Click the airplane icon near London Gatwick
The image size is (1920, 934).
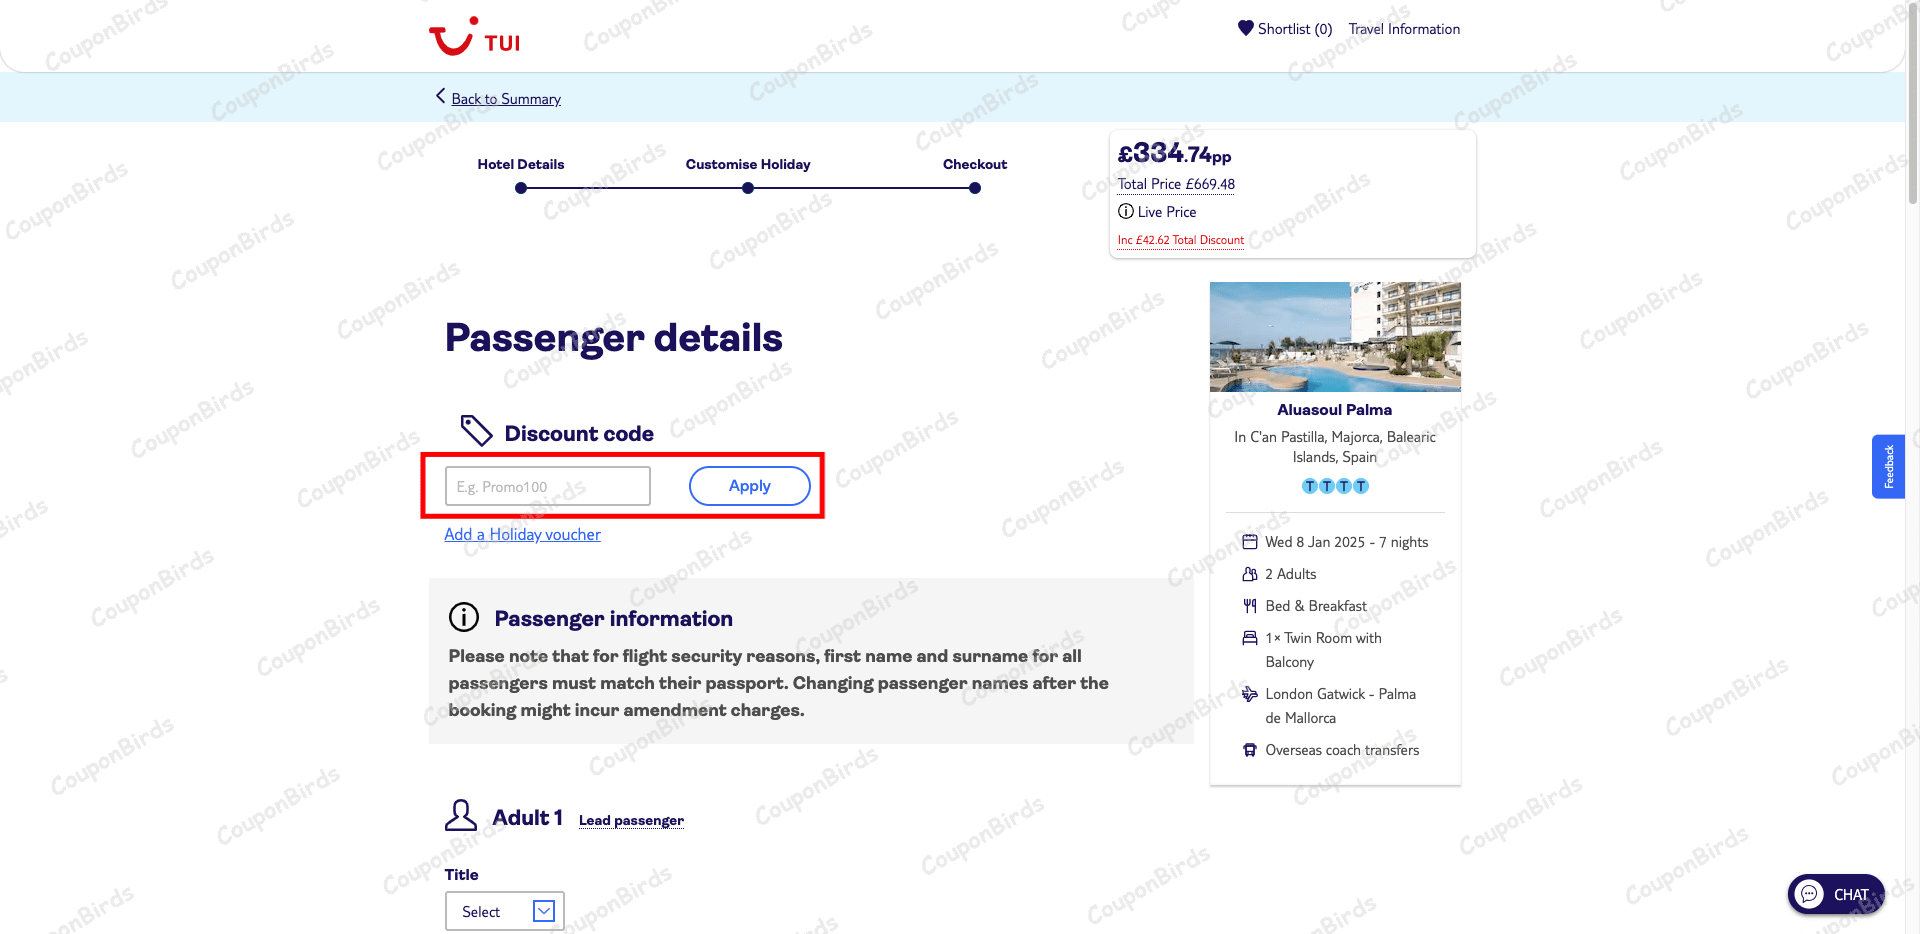tap(1250, 693)
